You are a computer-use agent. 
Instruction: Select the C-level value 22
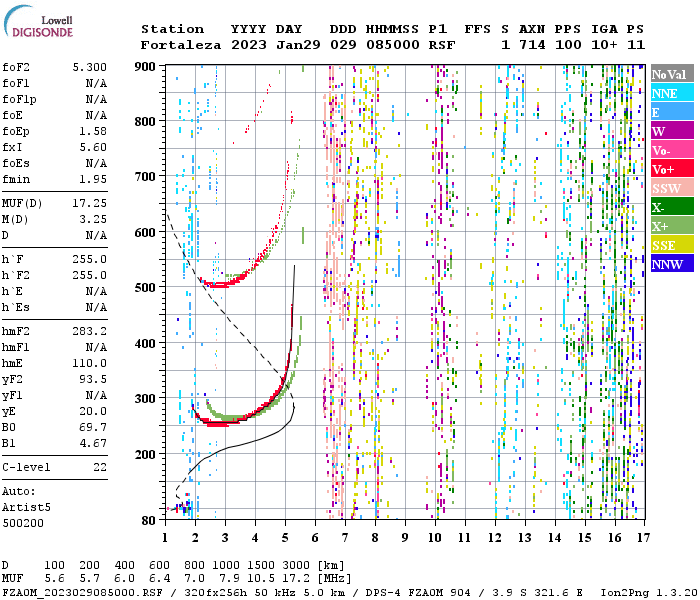click(100, 467)
